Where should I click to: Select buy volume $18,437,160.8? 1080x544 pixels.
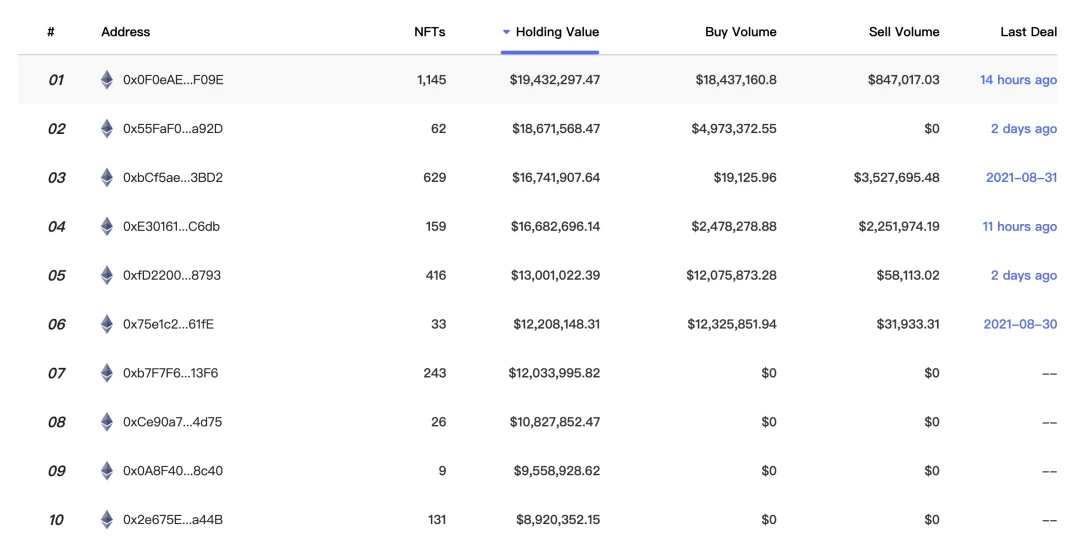(x=736, y=80)
